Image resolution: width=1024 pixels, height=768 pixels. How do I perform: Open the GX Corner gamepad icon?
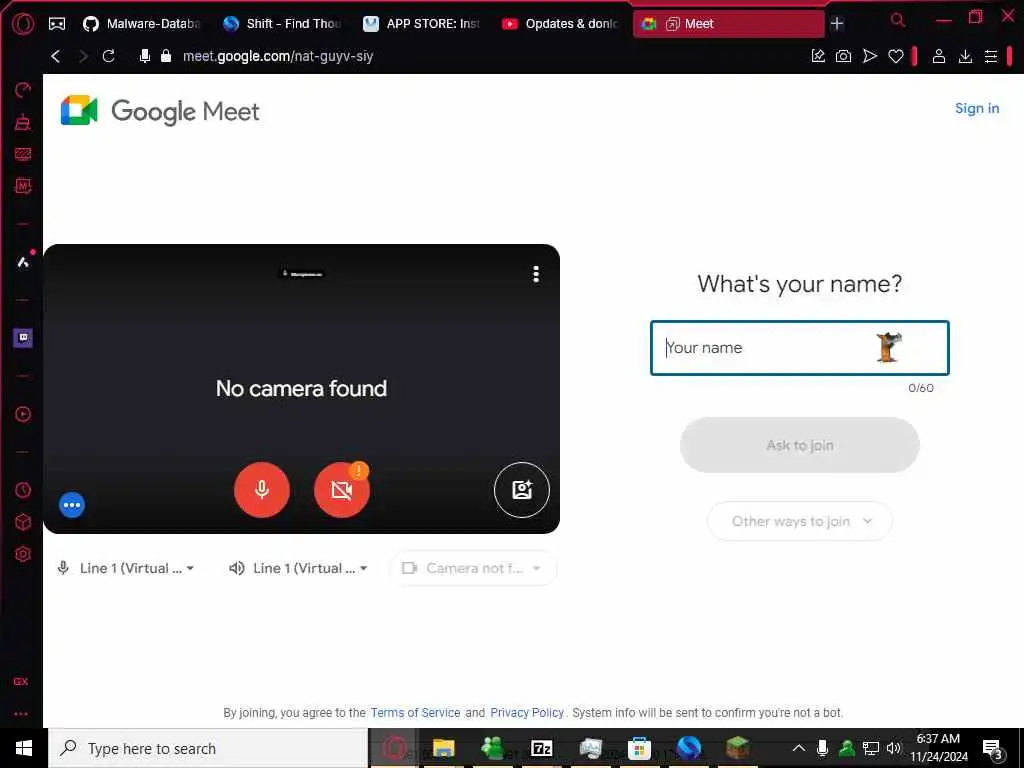[x=57, y=24]
